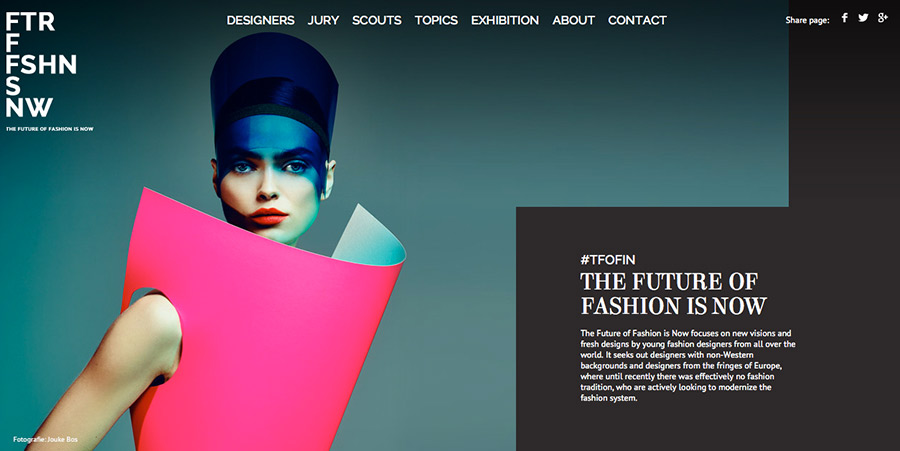The height and width of the screenshot is (451, 900).
Task: Click the Share page label
Action: pyautogui.click(x=807, y=20)
